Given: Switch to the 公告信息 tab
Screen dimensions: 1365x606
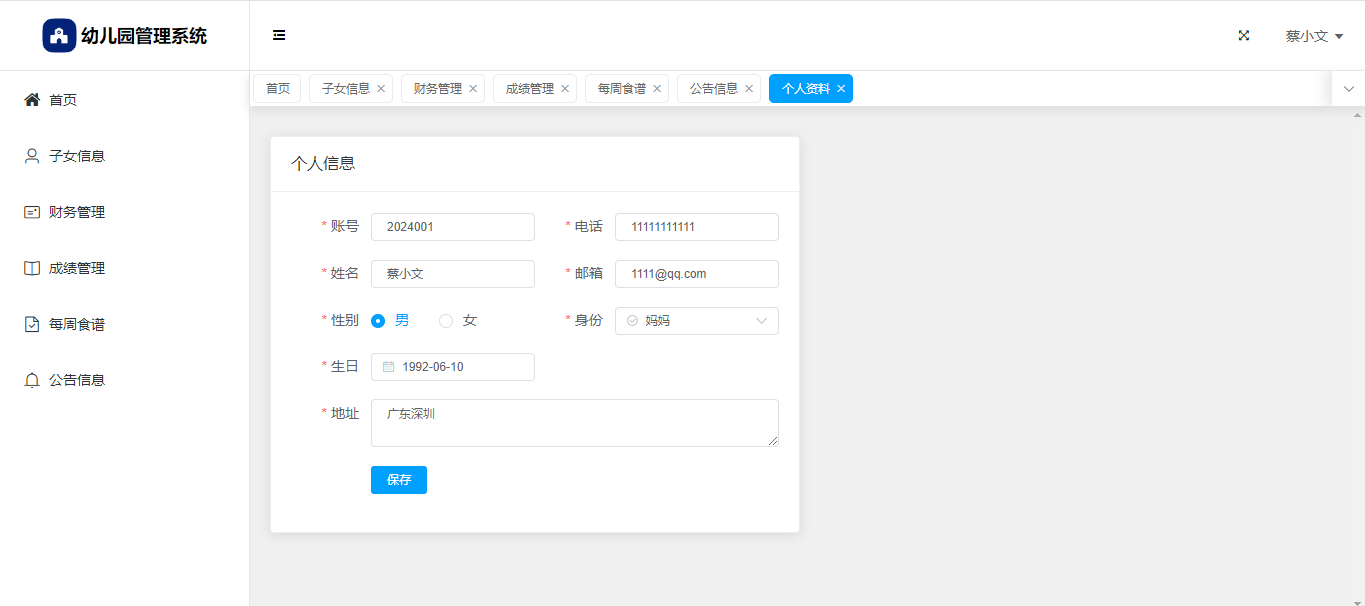Looking at the screenshot, I should pos(713,89).
